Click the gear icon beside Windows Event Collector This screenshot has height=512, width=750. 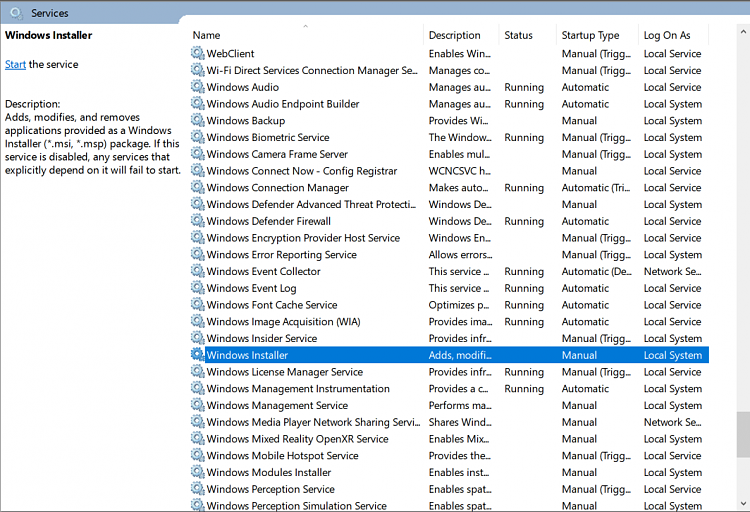click(x=198, y=271)
